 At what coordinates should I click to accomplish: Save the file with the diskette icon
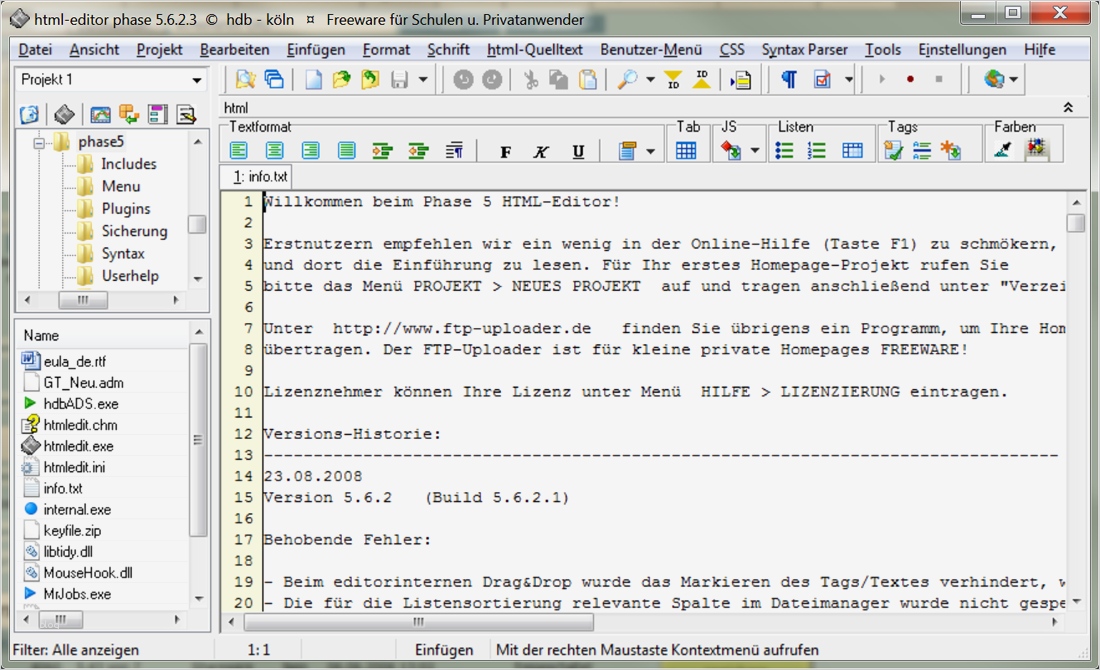click(399, 79)
